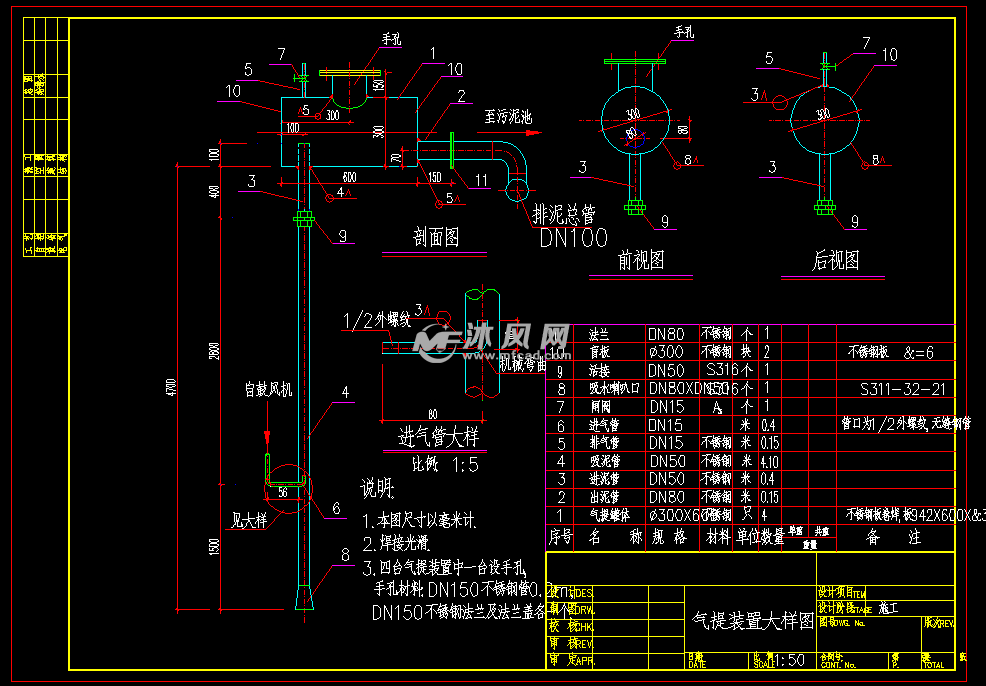
Task: Click note '2.焊接光滑.'
Action: (397, 543)
